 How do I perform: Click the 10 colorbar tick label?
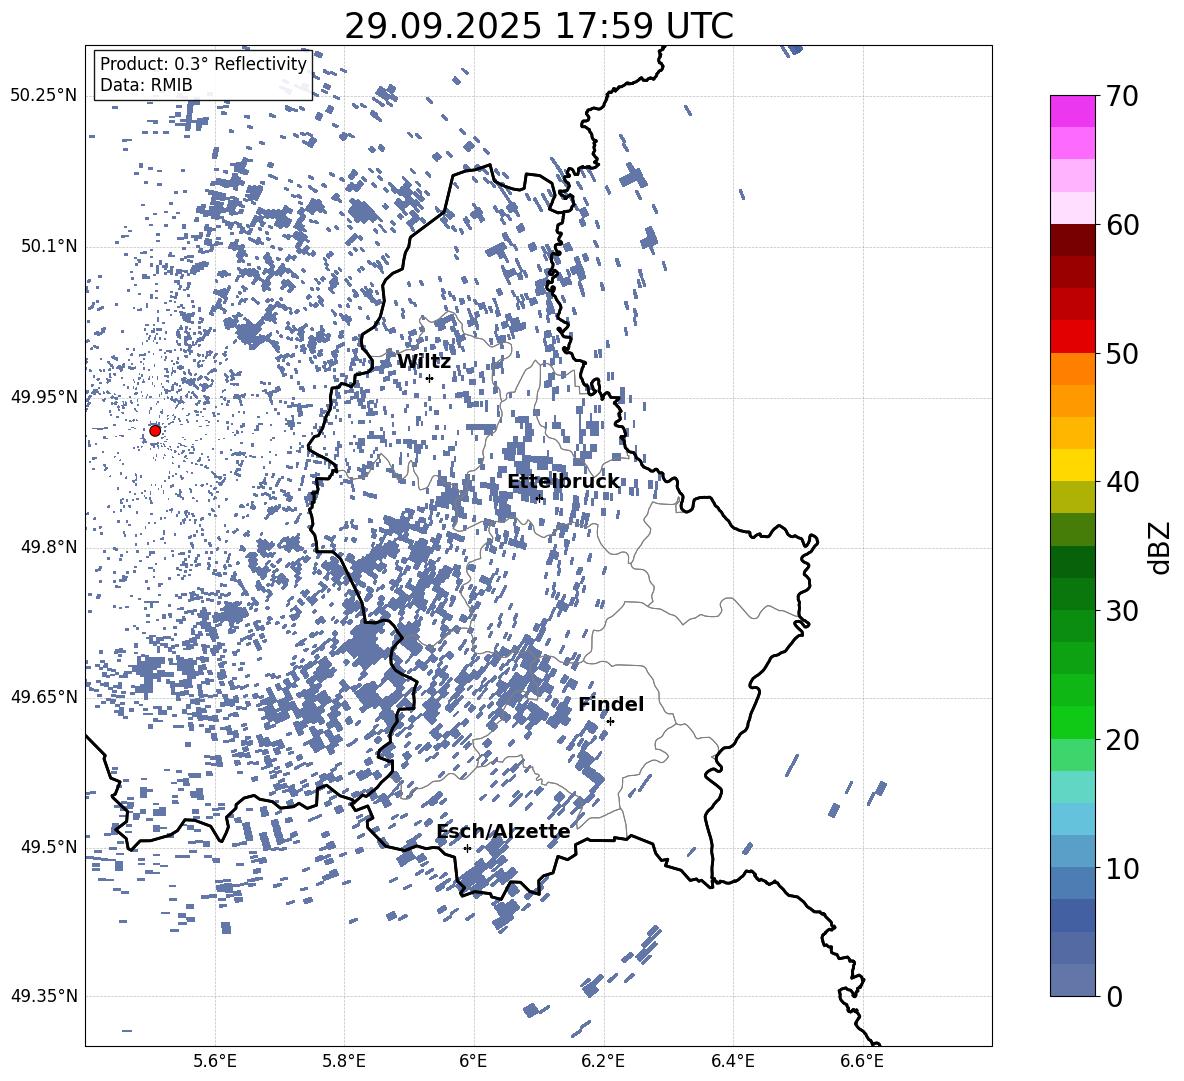point(1122,868)
